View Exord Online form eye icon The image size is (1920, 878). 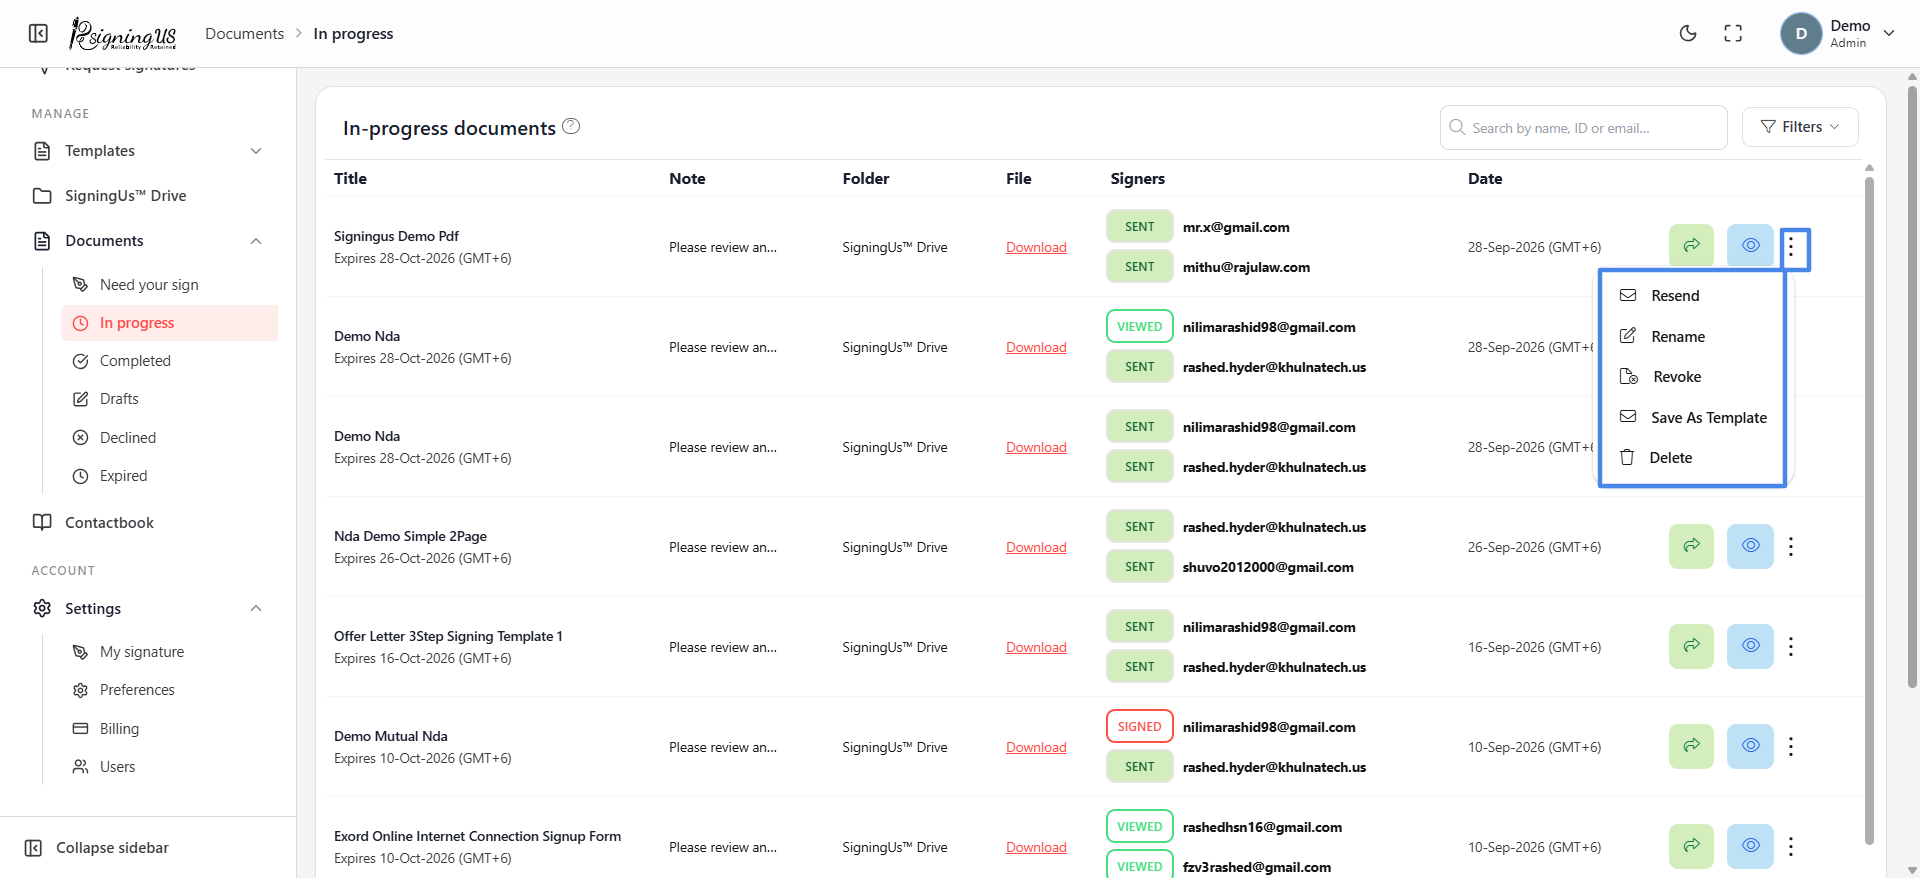tap(1750, 846)
